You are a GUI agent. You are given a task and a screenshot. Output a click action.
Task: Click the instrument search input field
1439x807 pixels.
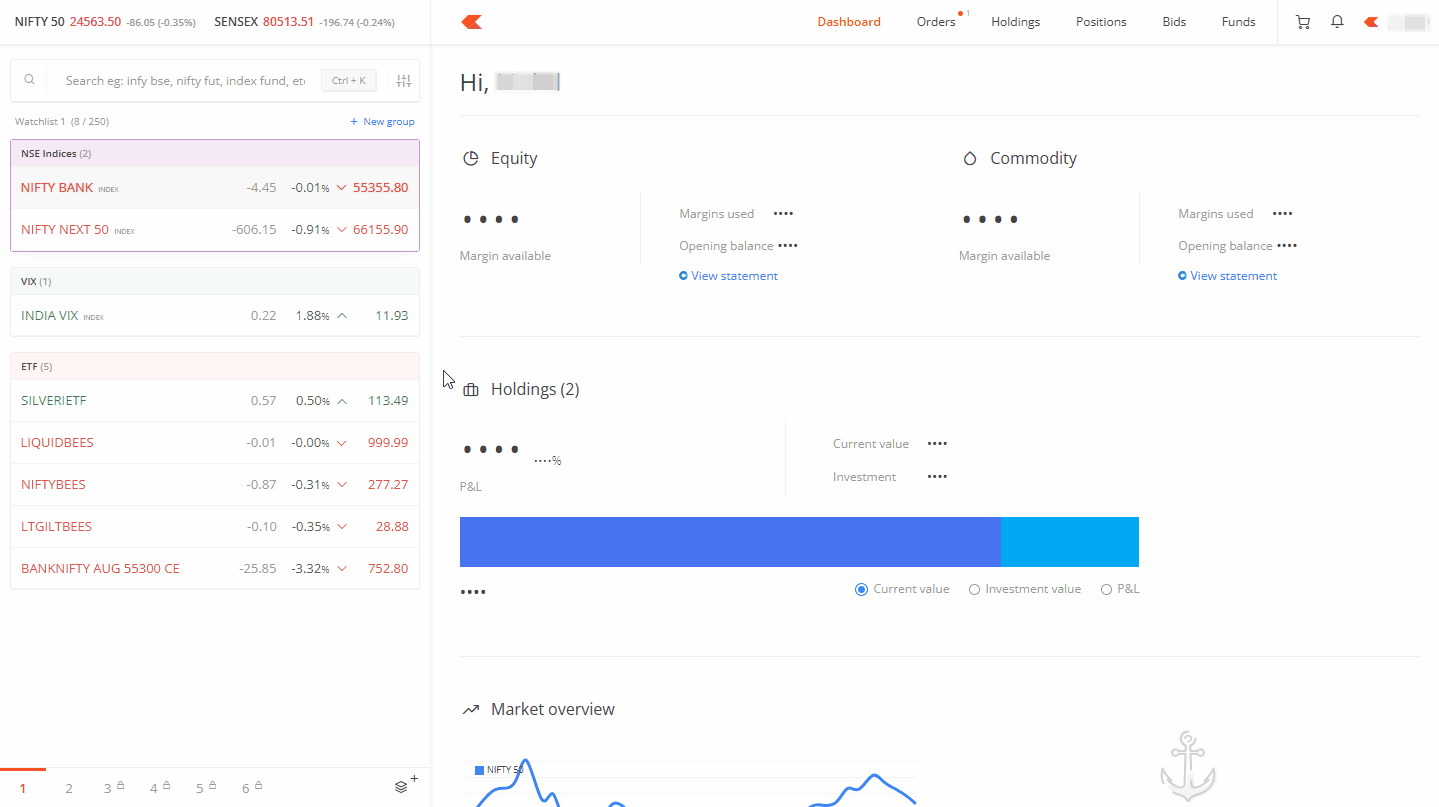[185, 81]
